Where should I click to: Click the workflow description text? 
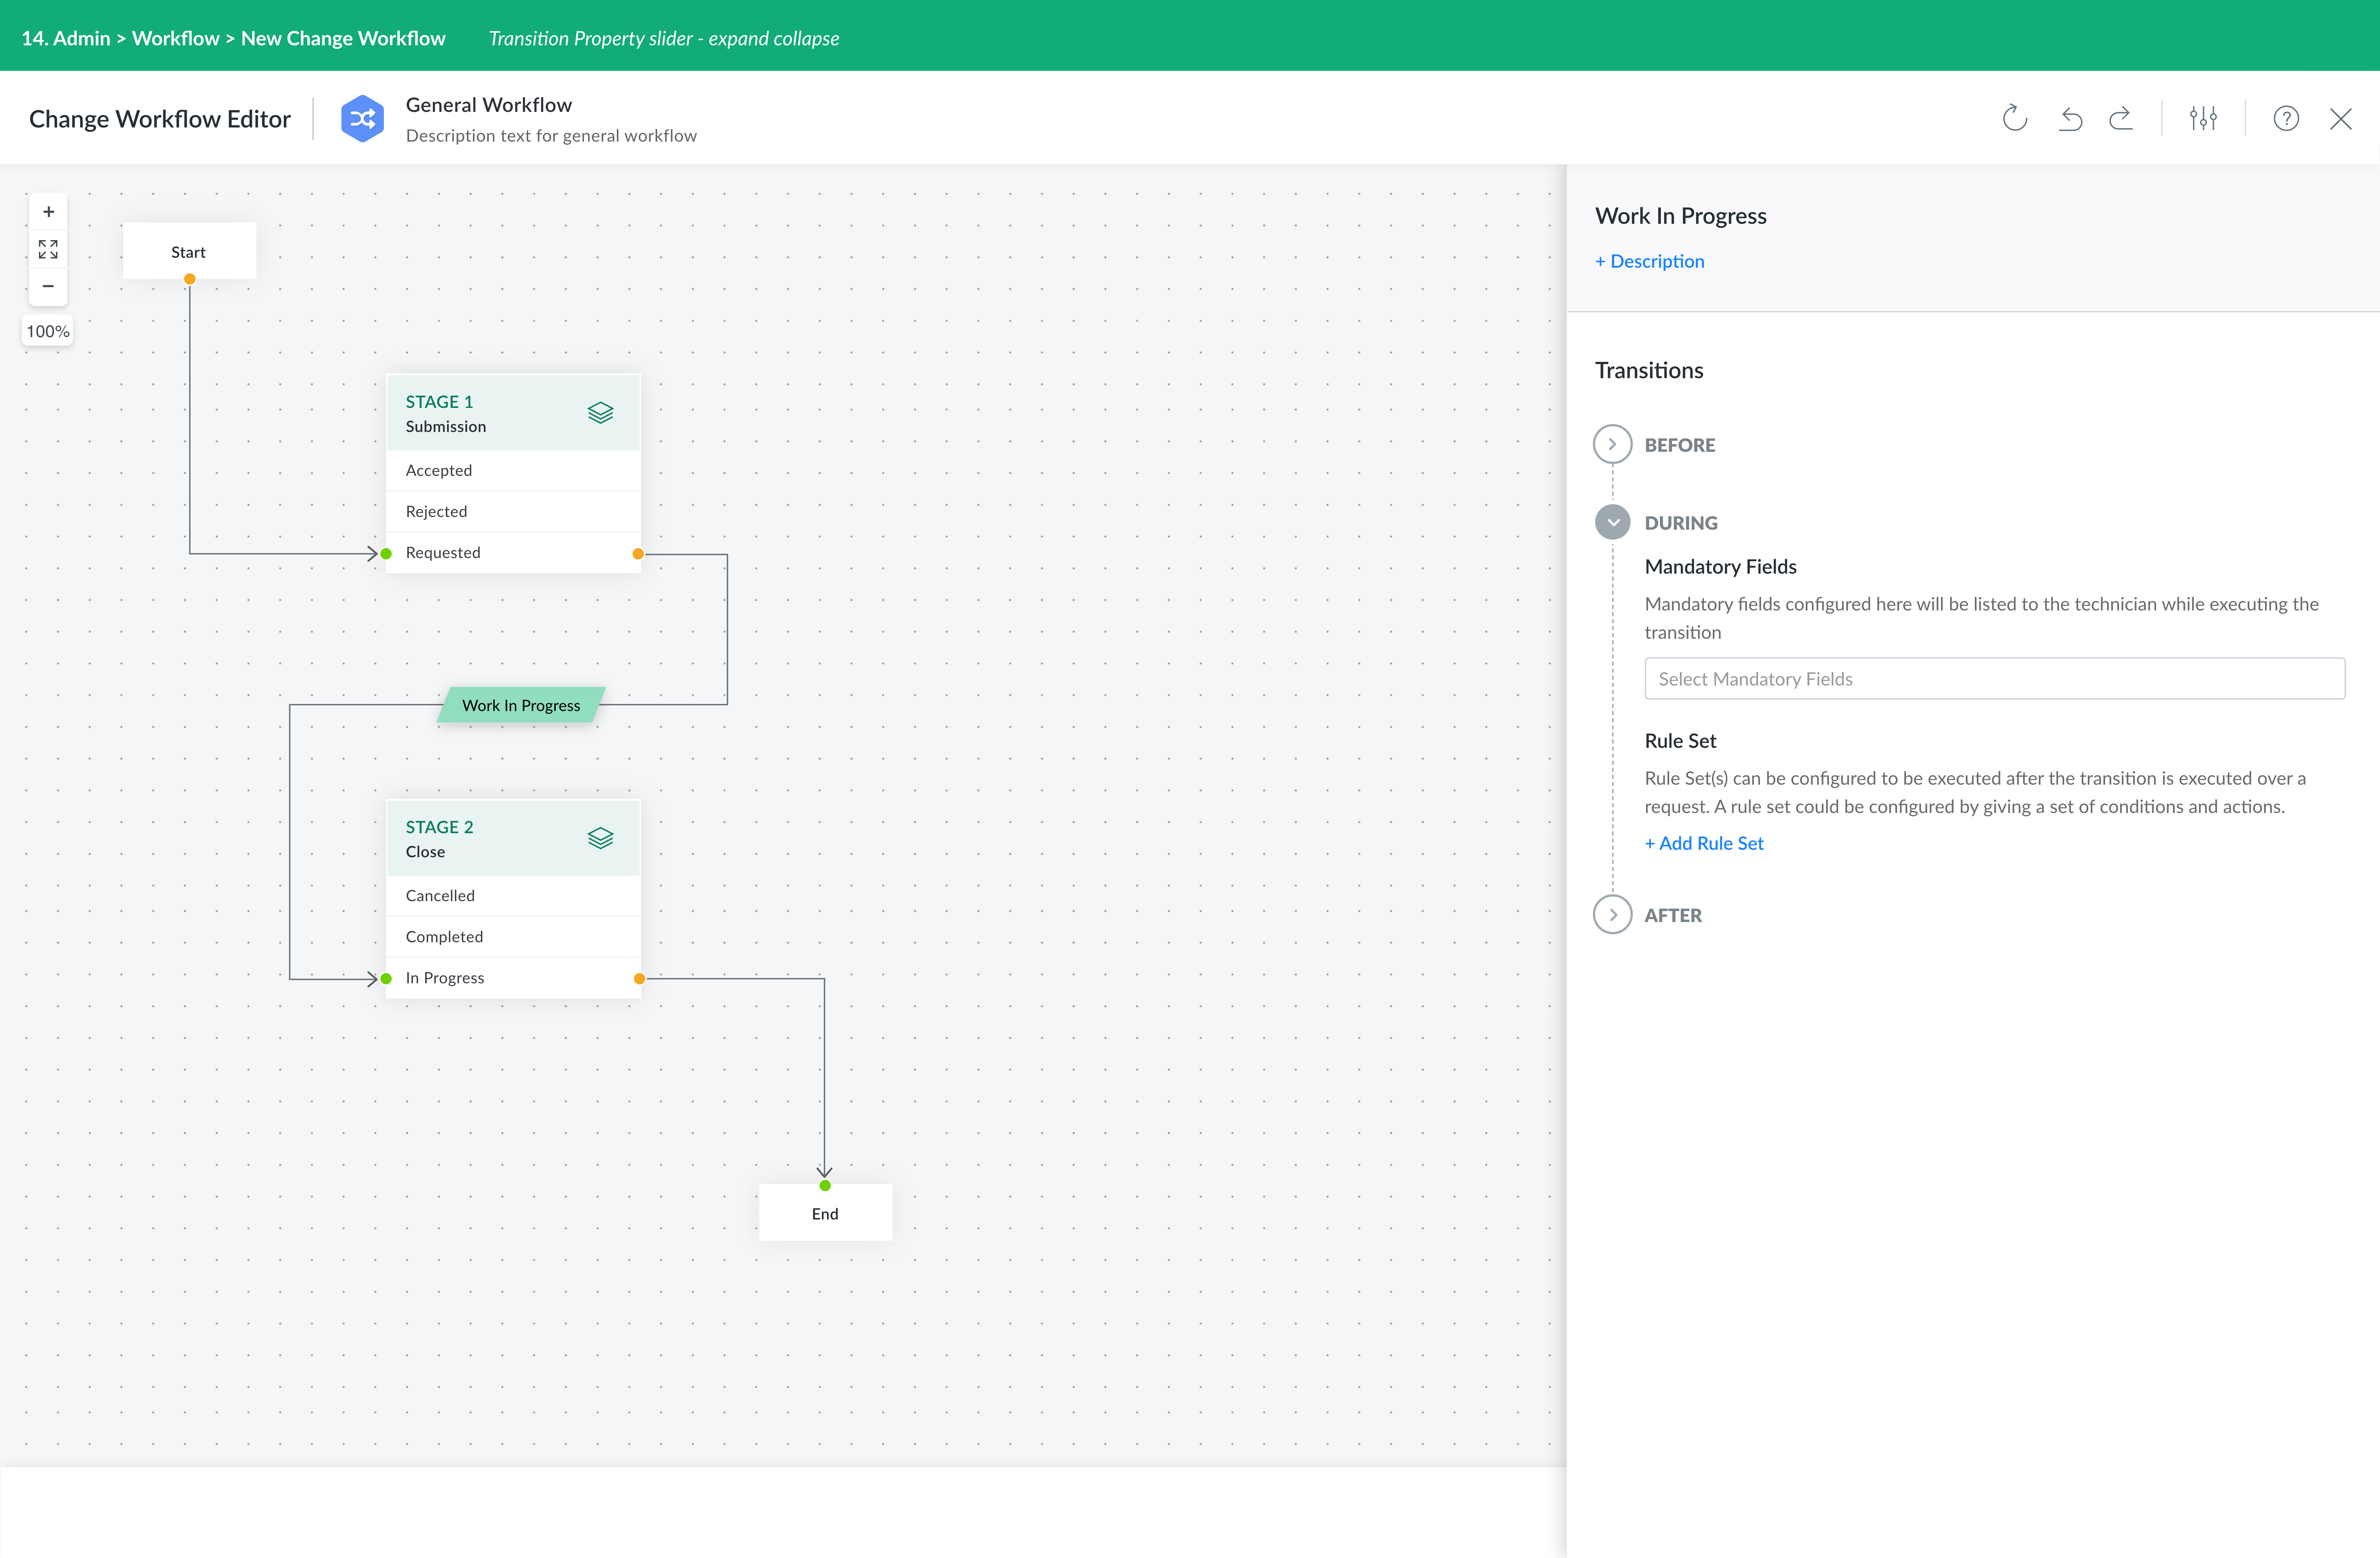pos(551,136)
